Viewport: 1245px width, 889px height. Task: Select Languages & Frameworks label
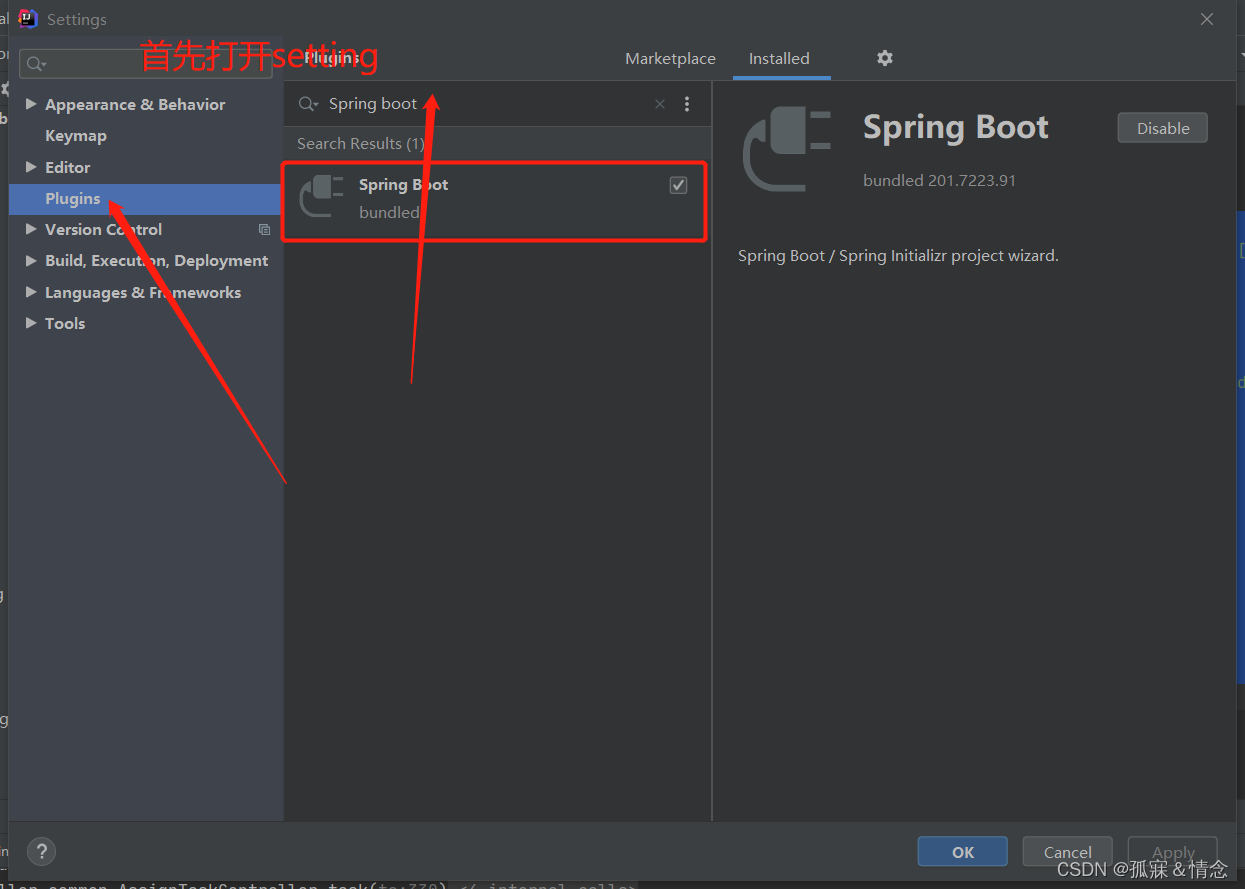point(143,293)
